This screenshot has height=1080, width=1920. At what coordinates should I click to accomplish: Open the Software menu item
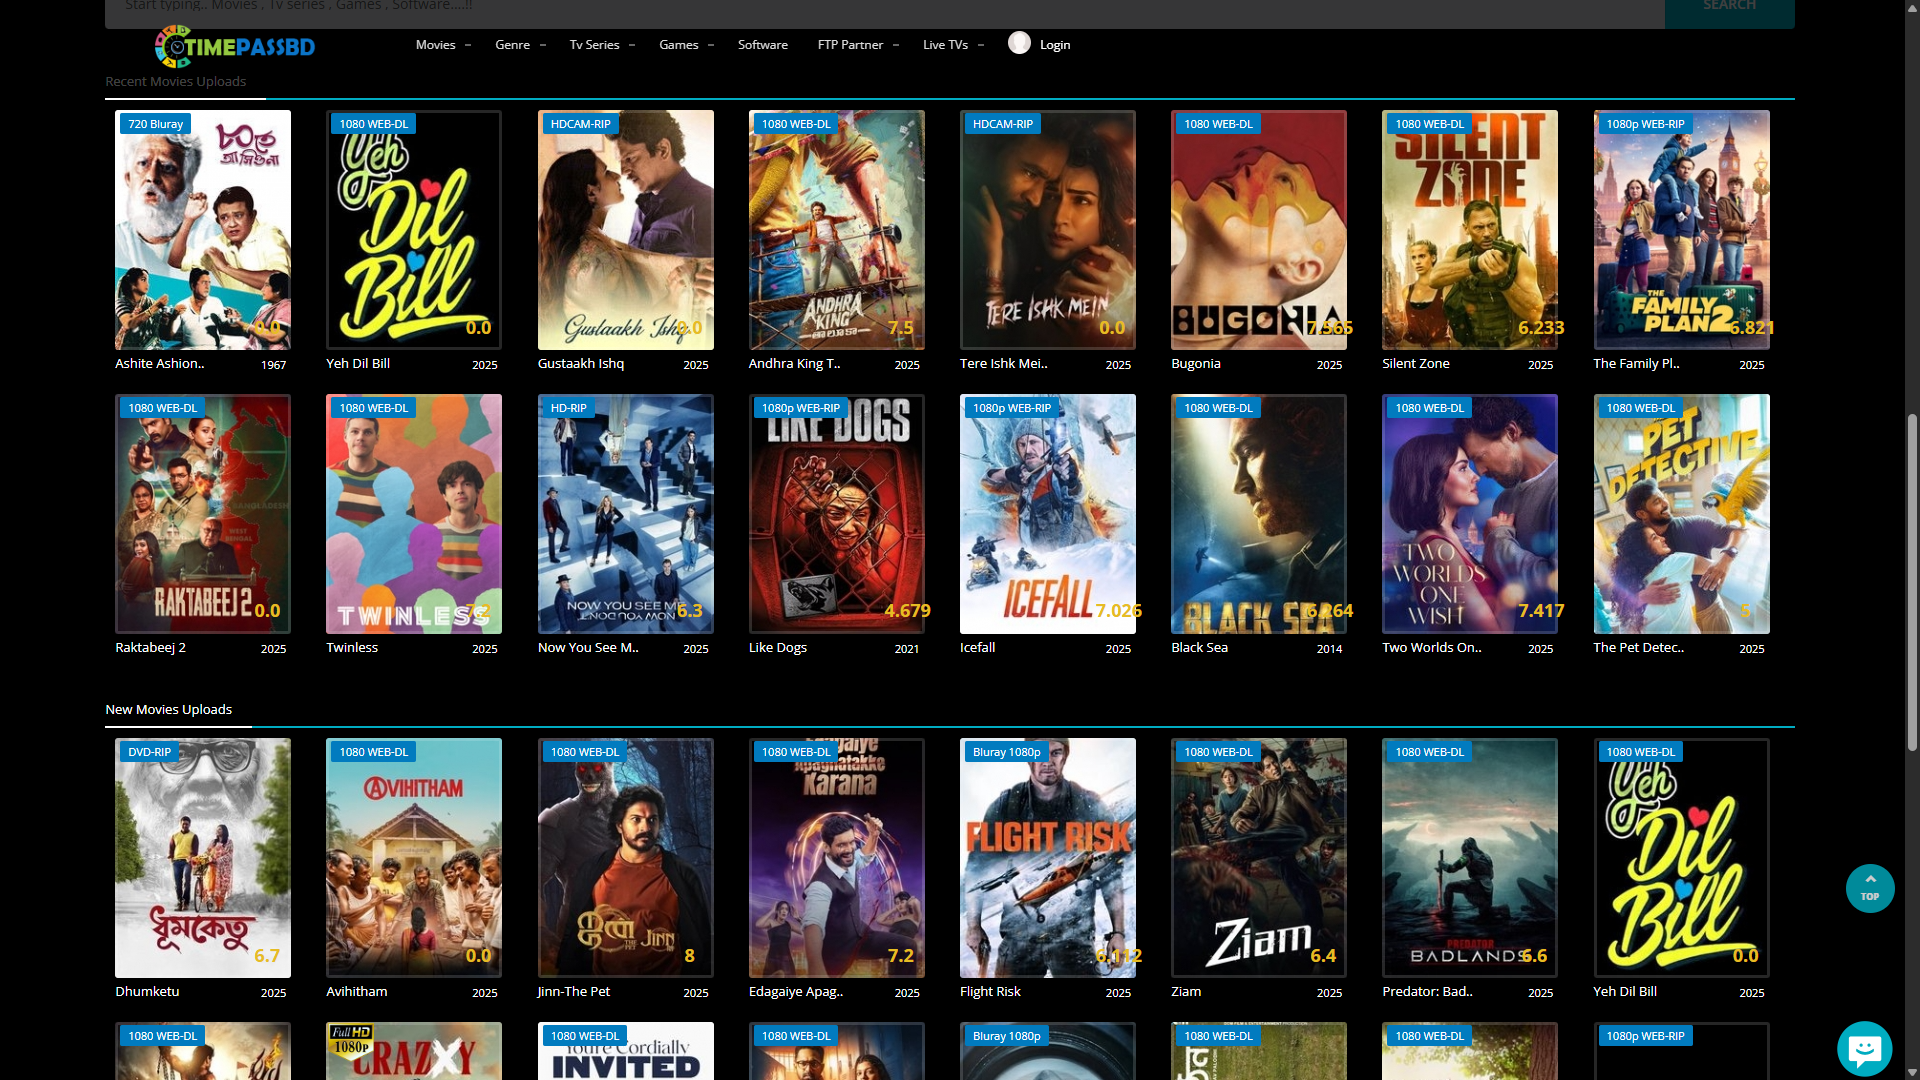[x=762, y=45]
